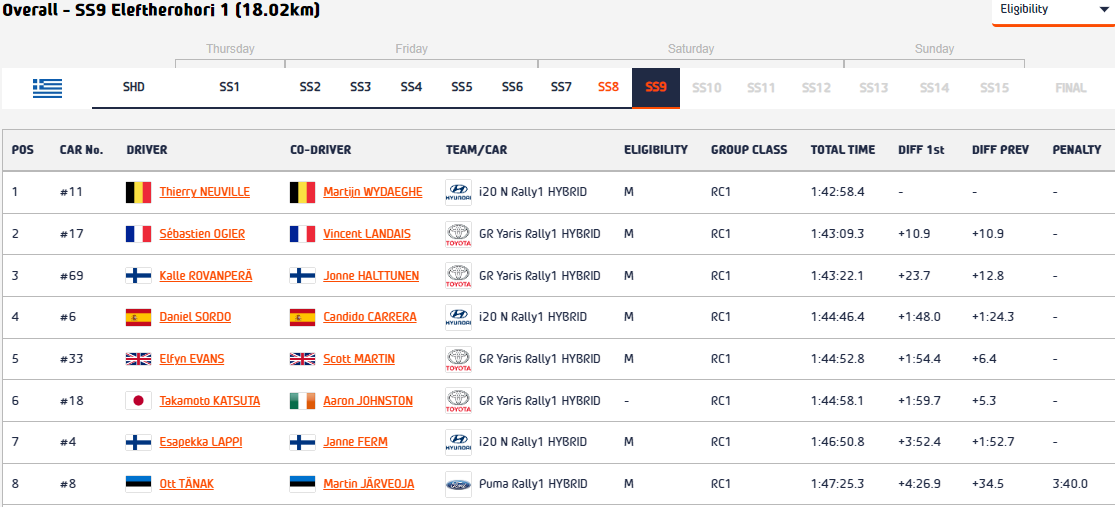Click Ireland flag beside Aaron Johnston
This screenshot has height=507, width=1115.
point(302,401)
